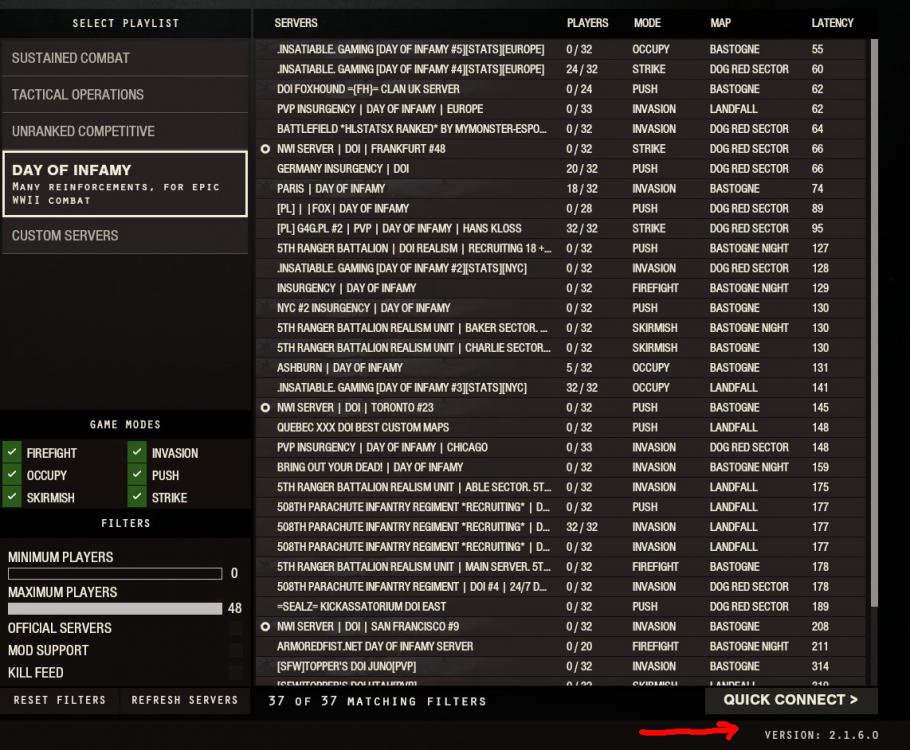Select Ashburn Day of Infamy server
The height and width of the screenshot is (750, 910).
(560, 368)
